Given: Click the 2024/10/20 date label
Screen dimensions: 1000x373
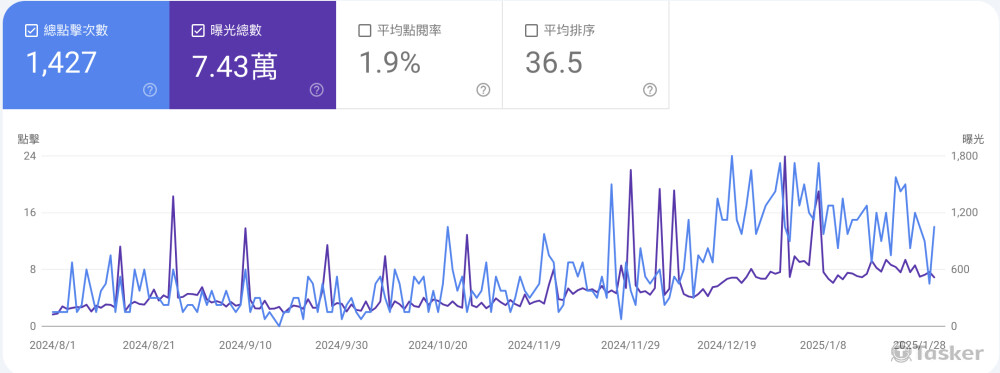Looking at the screenshot, I should click(x=438, y=345).
